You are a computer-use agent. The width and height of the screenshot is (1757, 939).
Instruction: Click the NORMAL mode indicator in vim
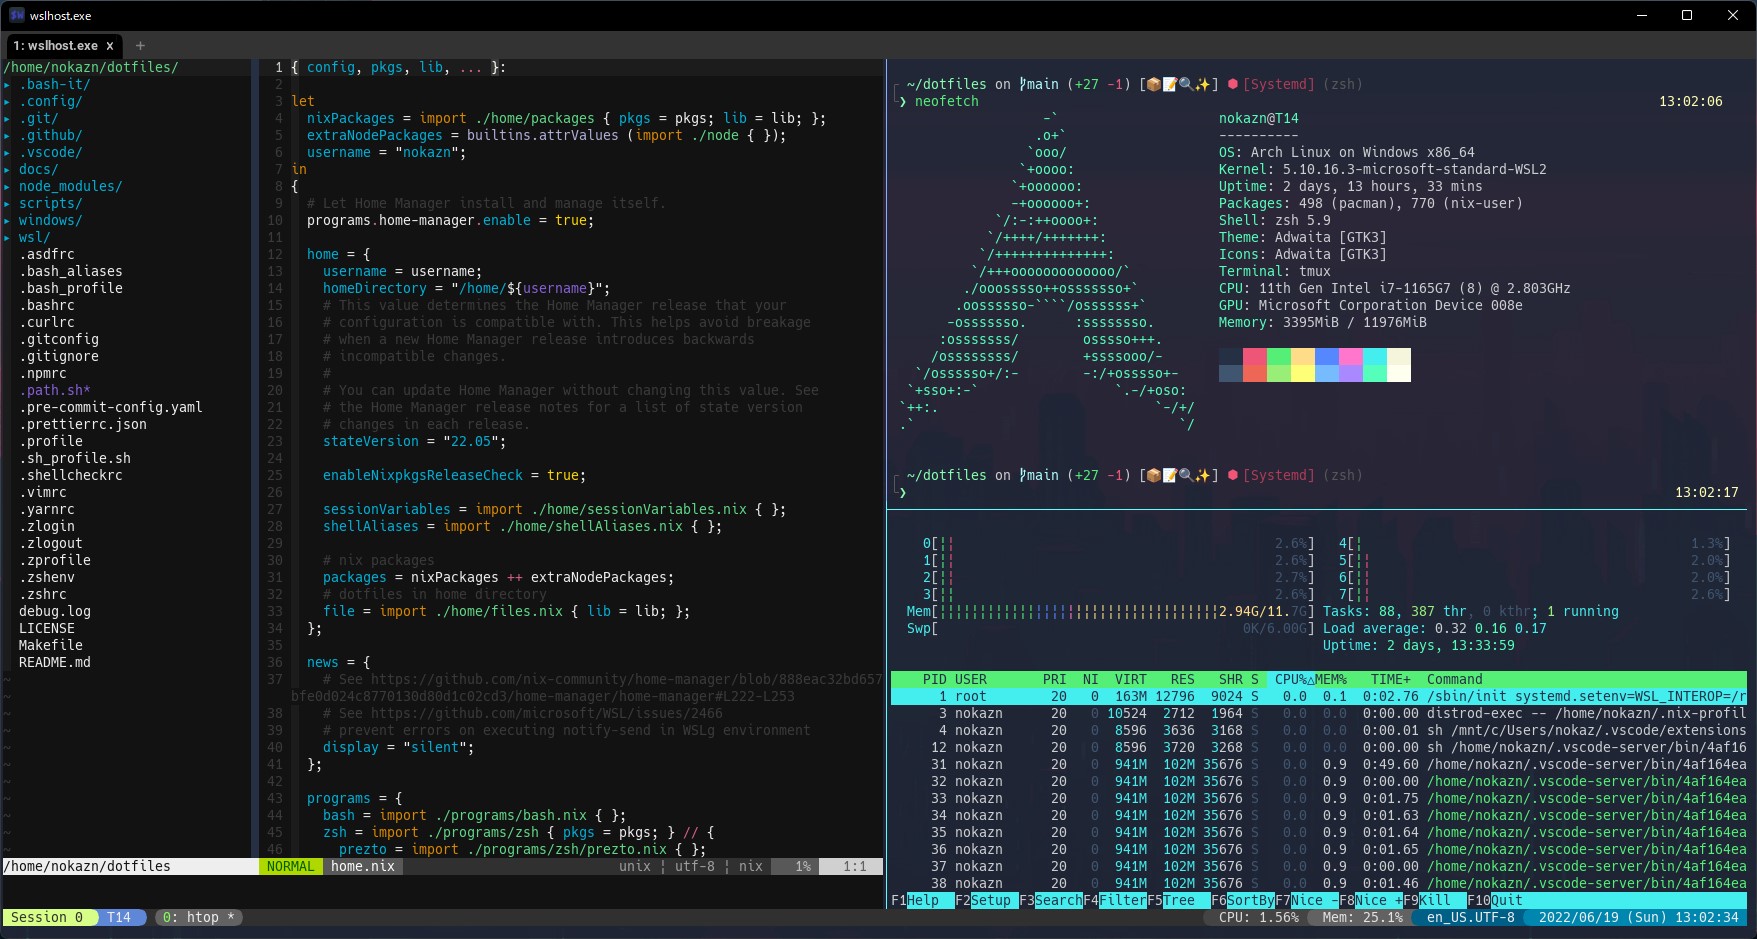291,866
